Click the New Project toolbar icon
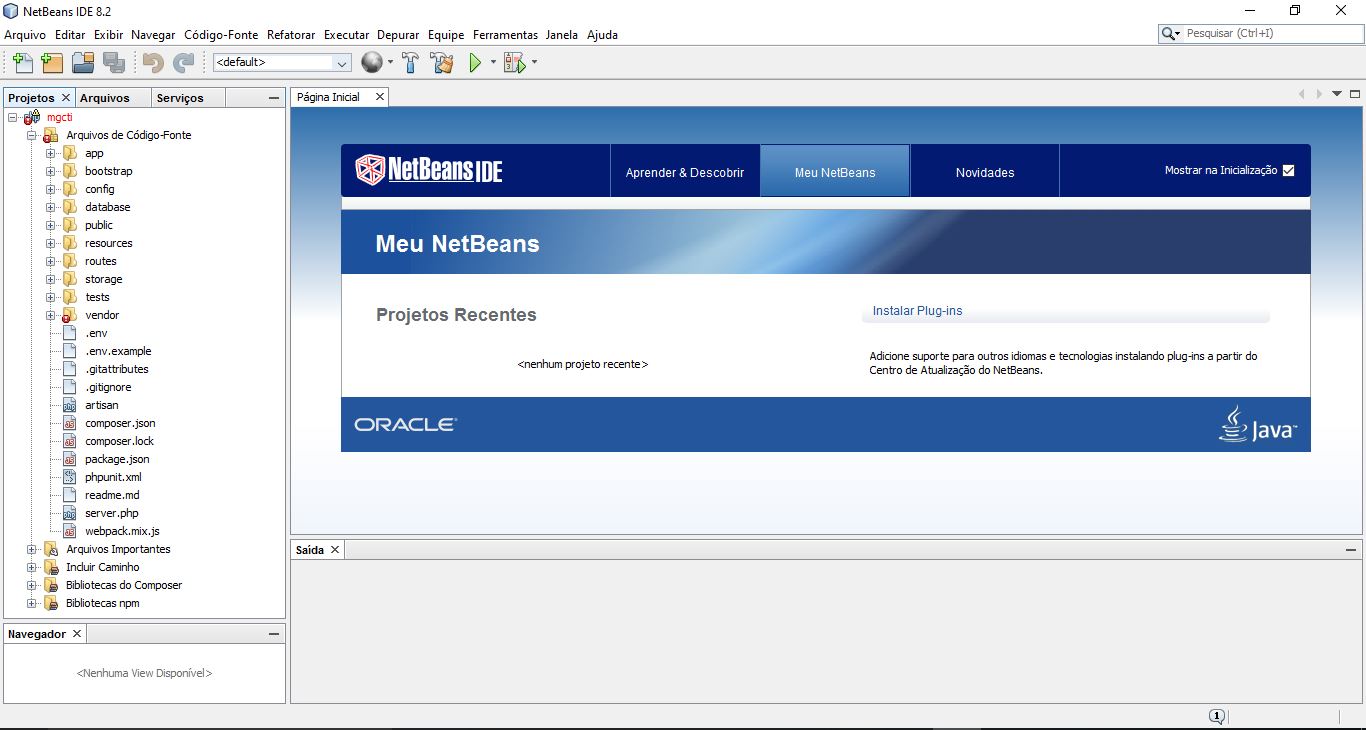 [52, 62]
